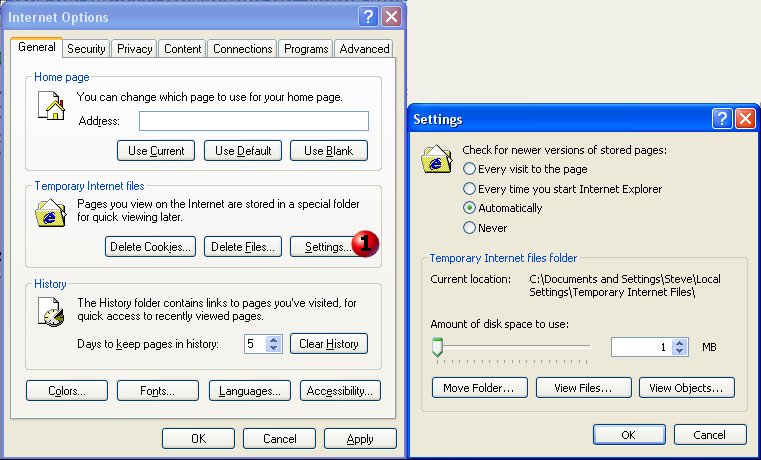Image resolution: width=761 pixels, height=460 pixels.
Task: Click the View Objects button
Action: click(x=687, y=388)
